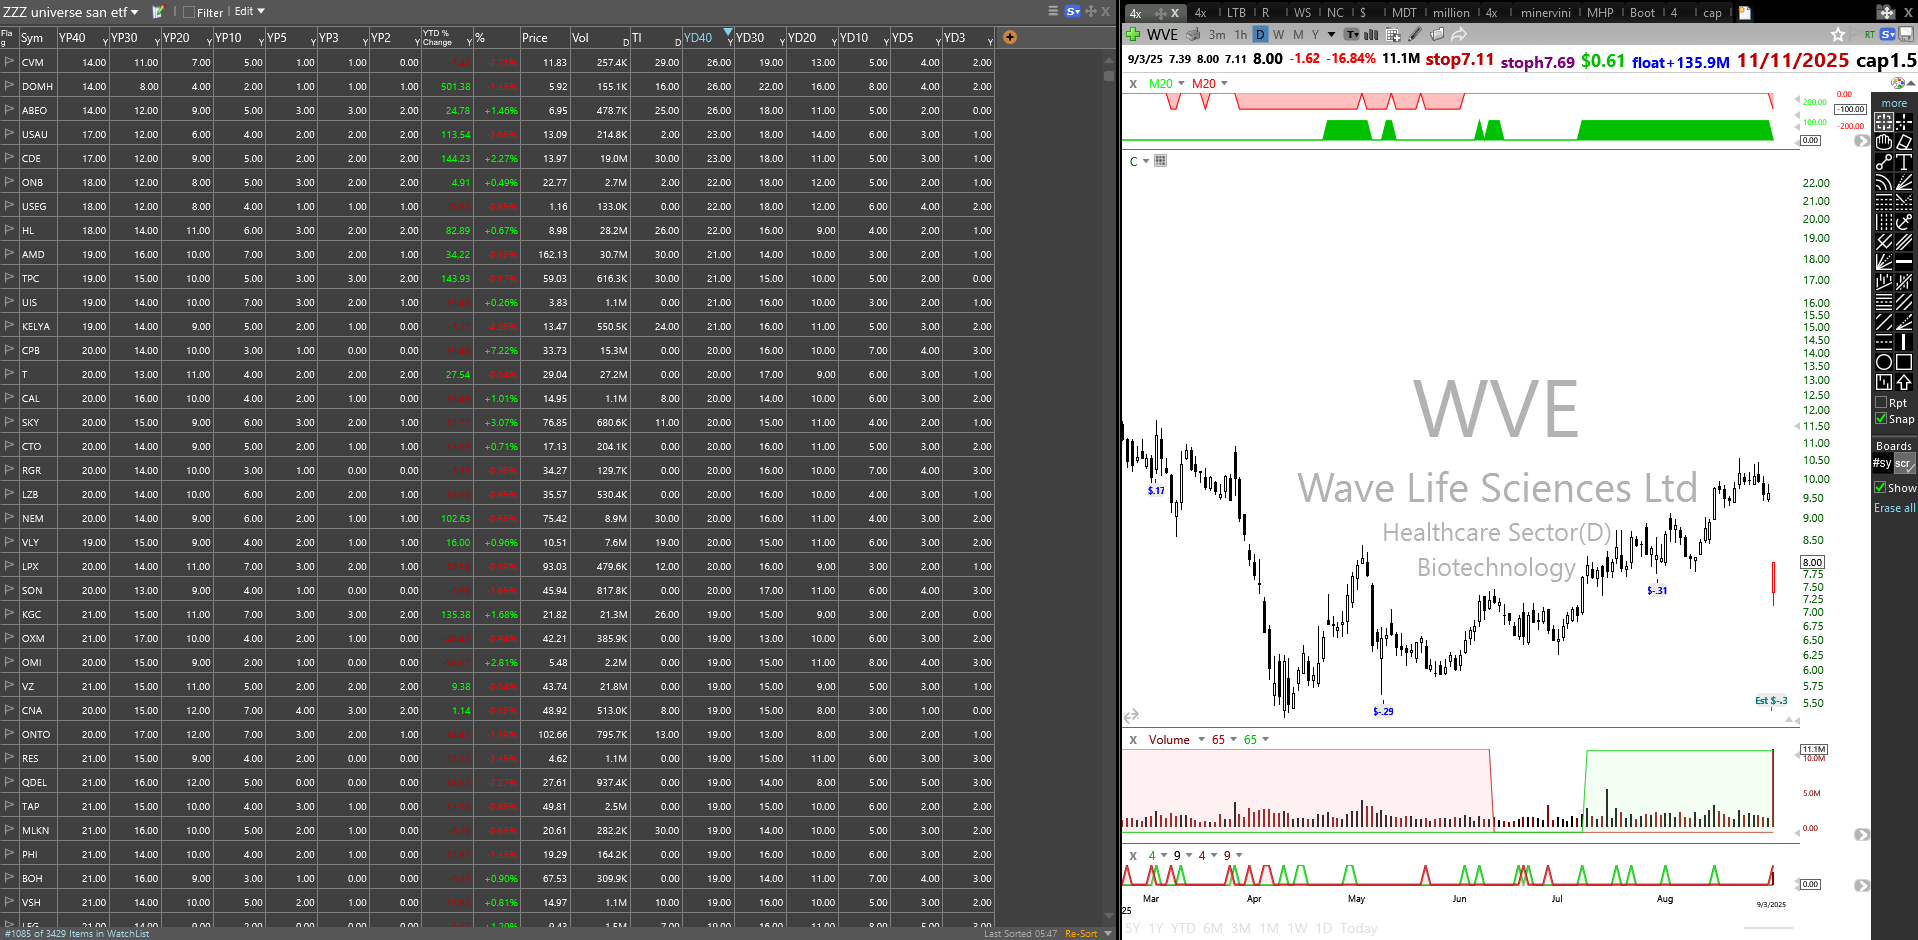Switch to the minervini layout tab
The width and height of the screenshot is (1918, 940).
1545,13
